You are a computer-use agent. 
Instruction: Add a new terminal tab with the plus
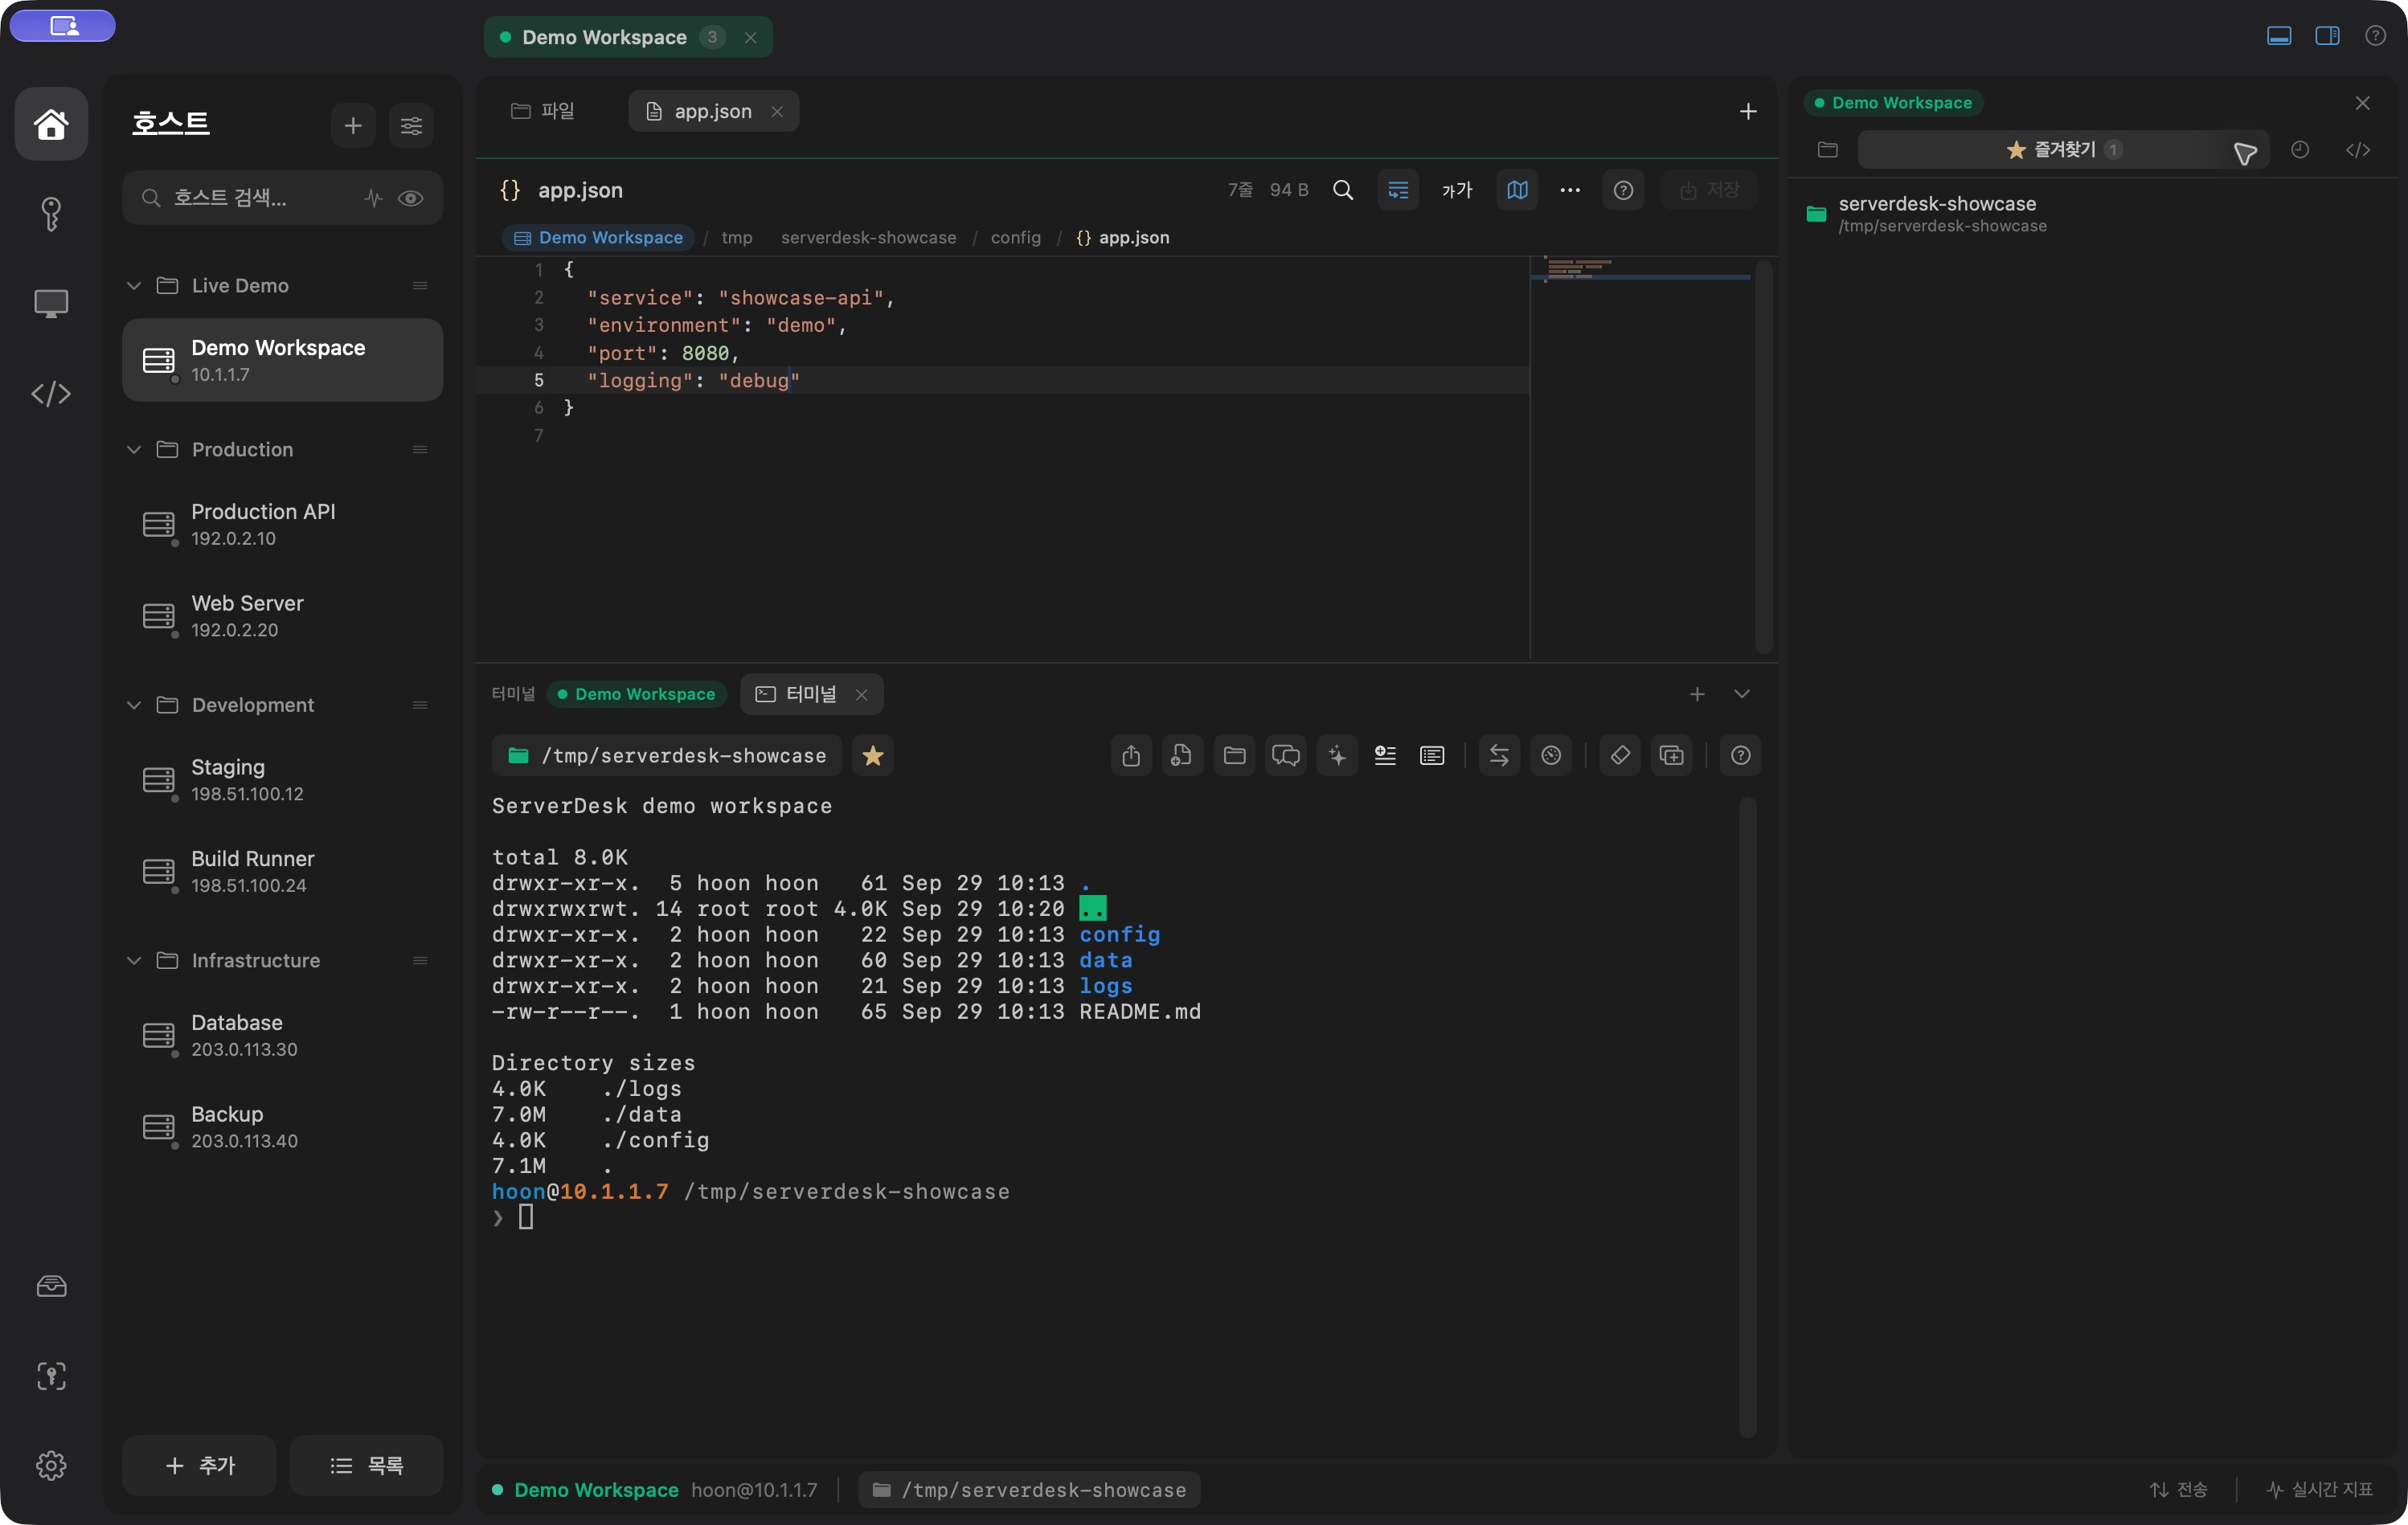(1697, 694)
